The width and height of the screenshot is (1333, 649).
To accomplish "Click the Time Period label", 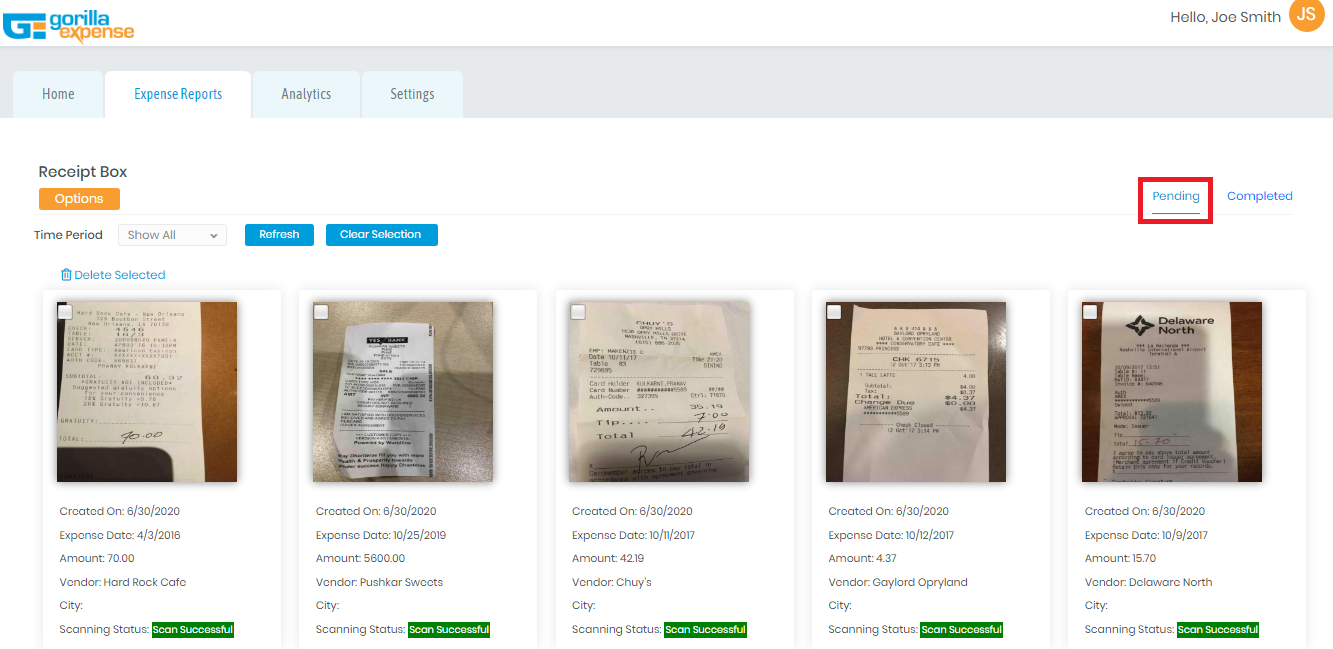I will point(68,235).
